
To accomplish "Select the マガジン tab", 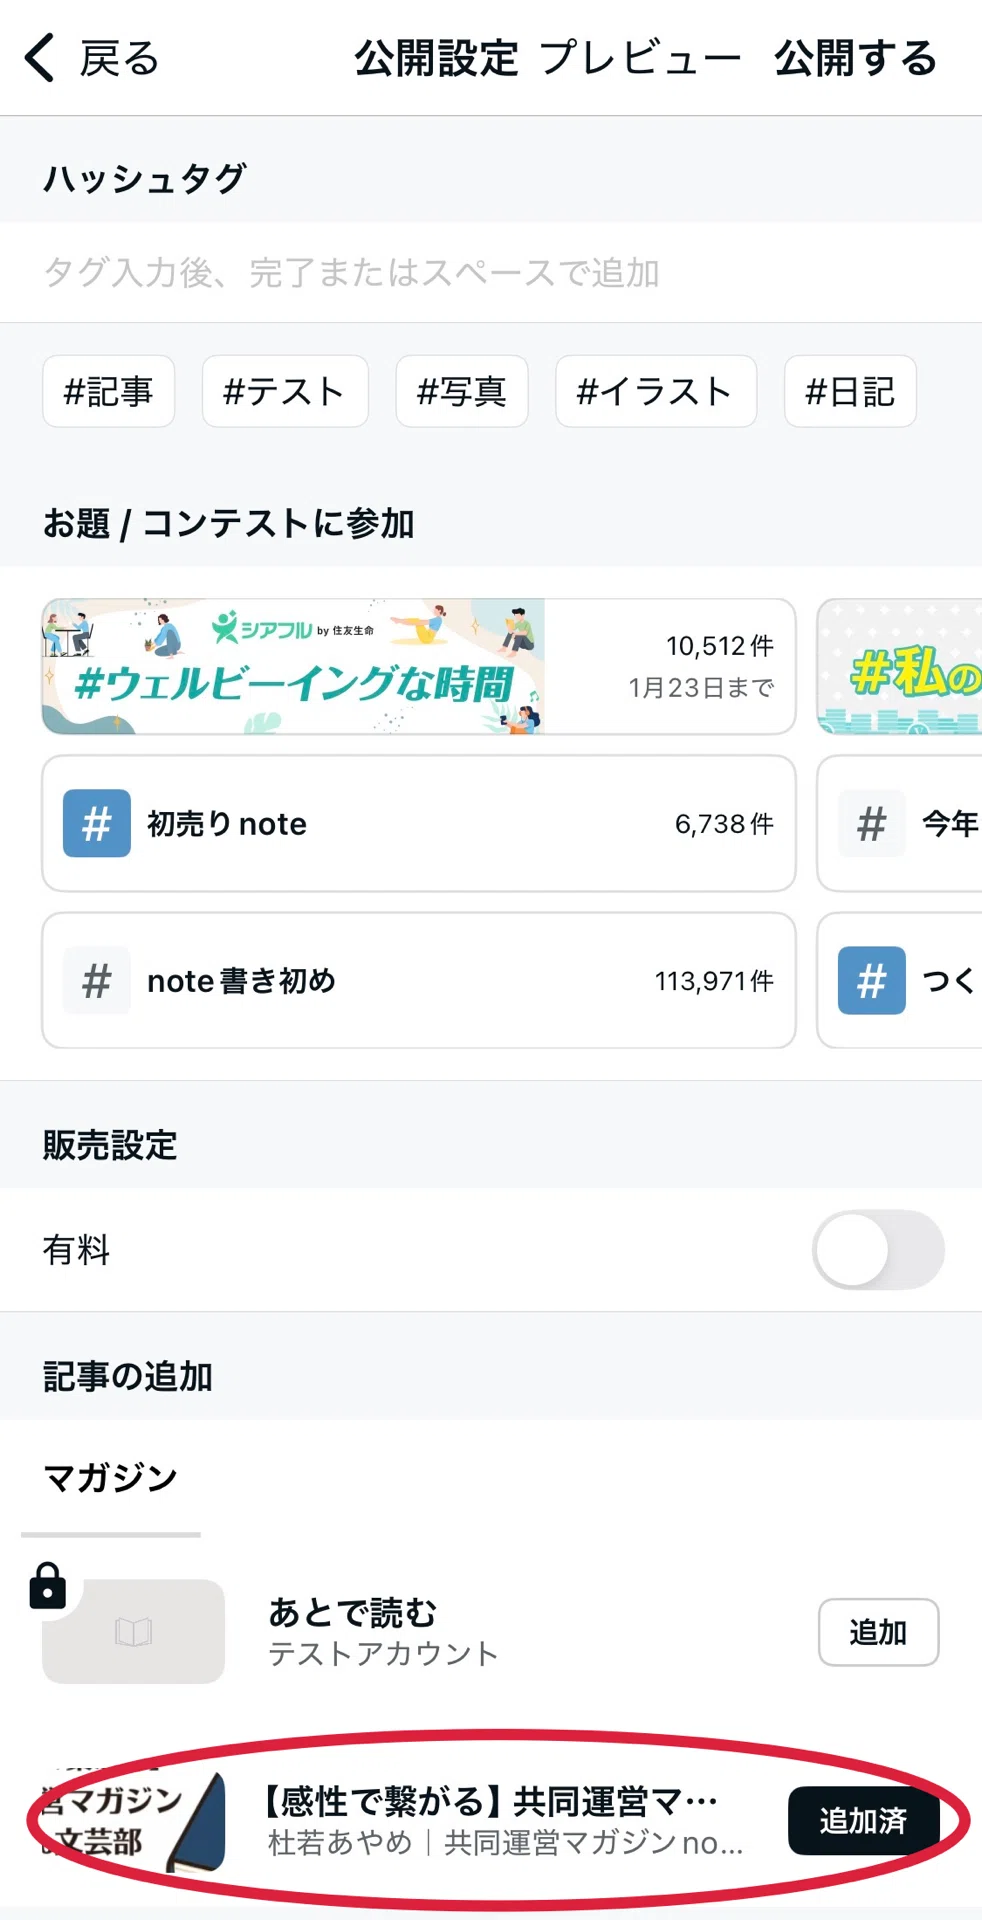I will pyautogui.click(x=110, y=1478).
